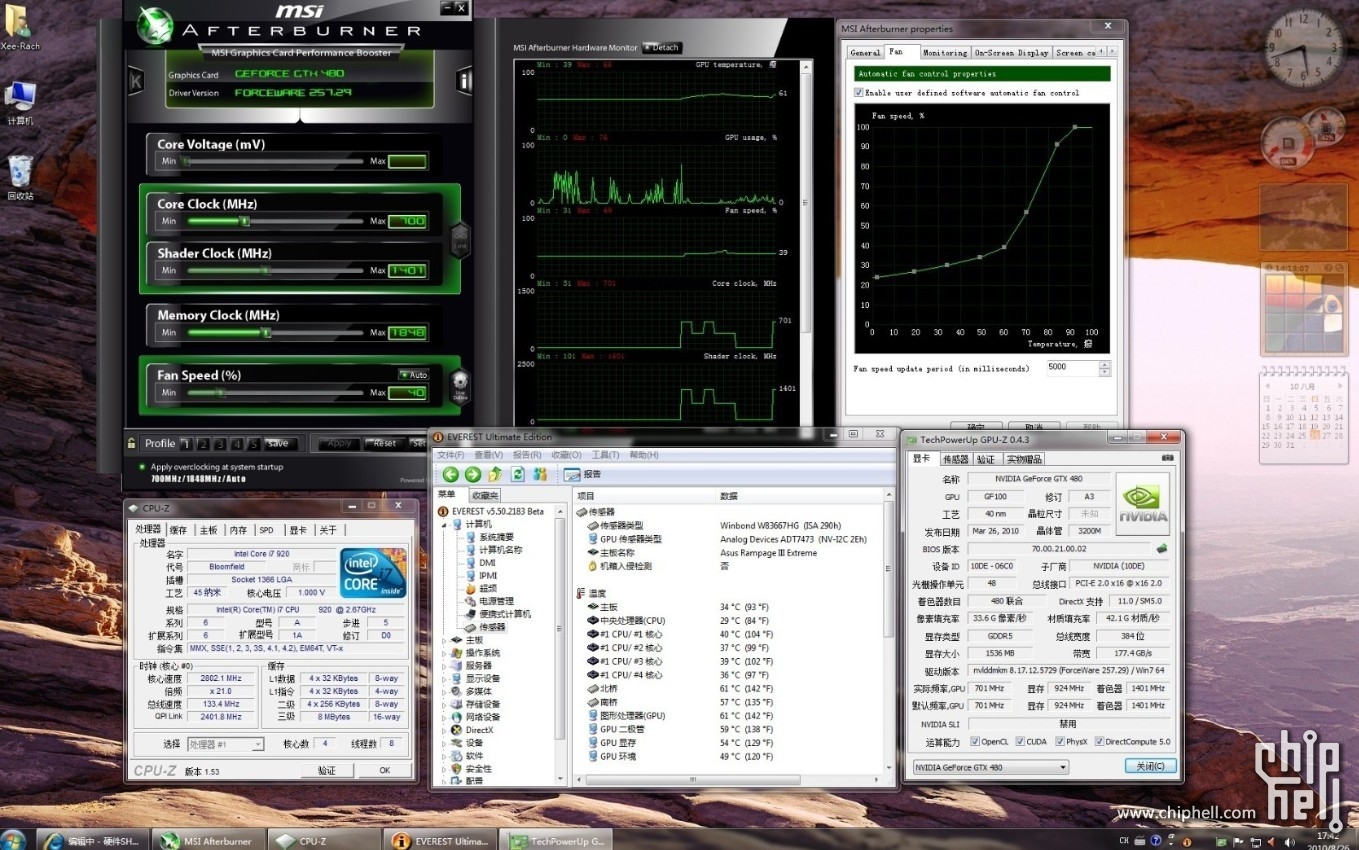Toggle user defined automatic fan control checkbox
The width and height of the screenshot is (1359, 850).
pos(858,93)
